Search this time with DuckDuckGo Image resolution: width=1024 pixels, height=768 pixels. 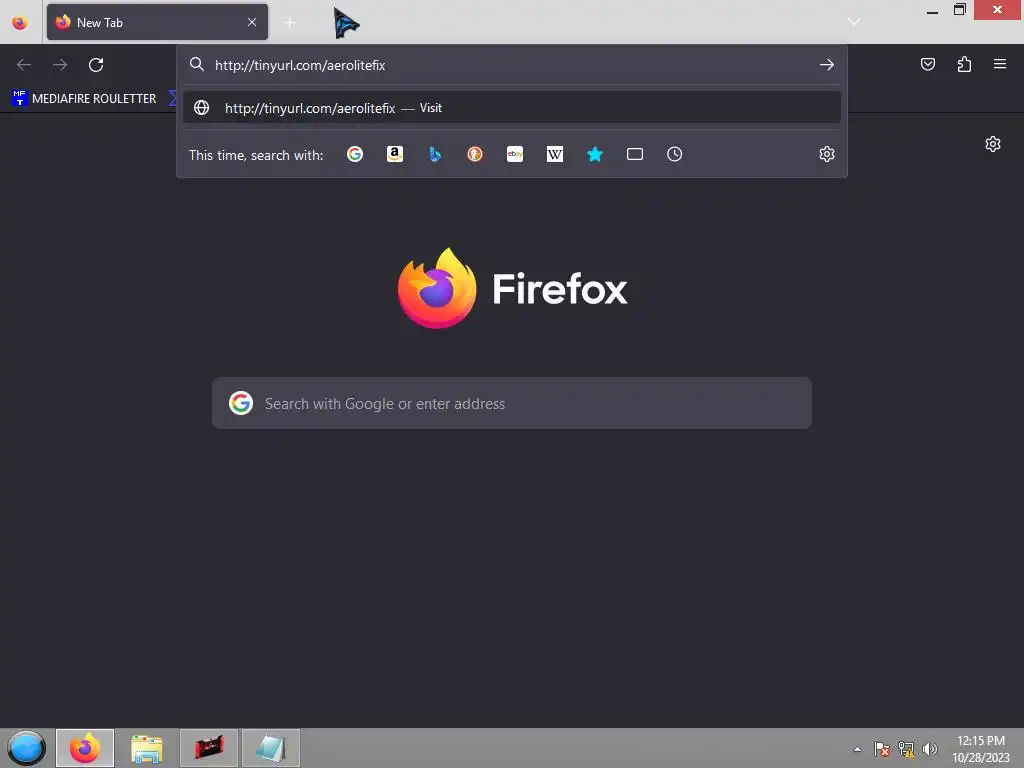[x=475, y=154]
